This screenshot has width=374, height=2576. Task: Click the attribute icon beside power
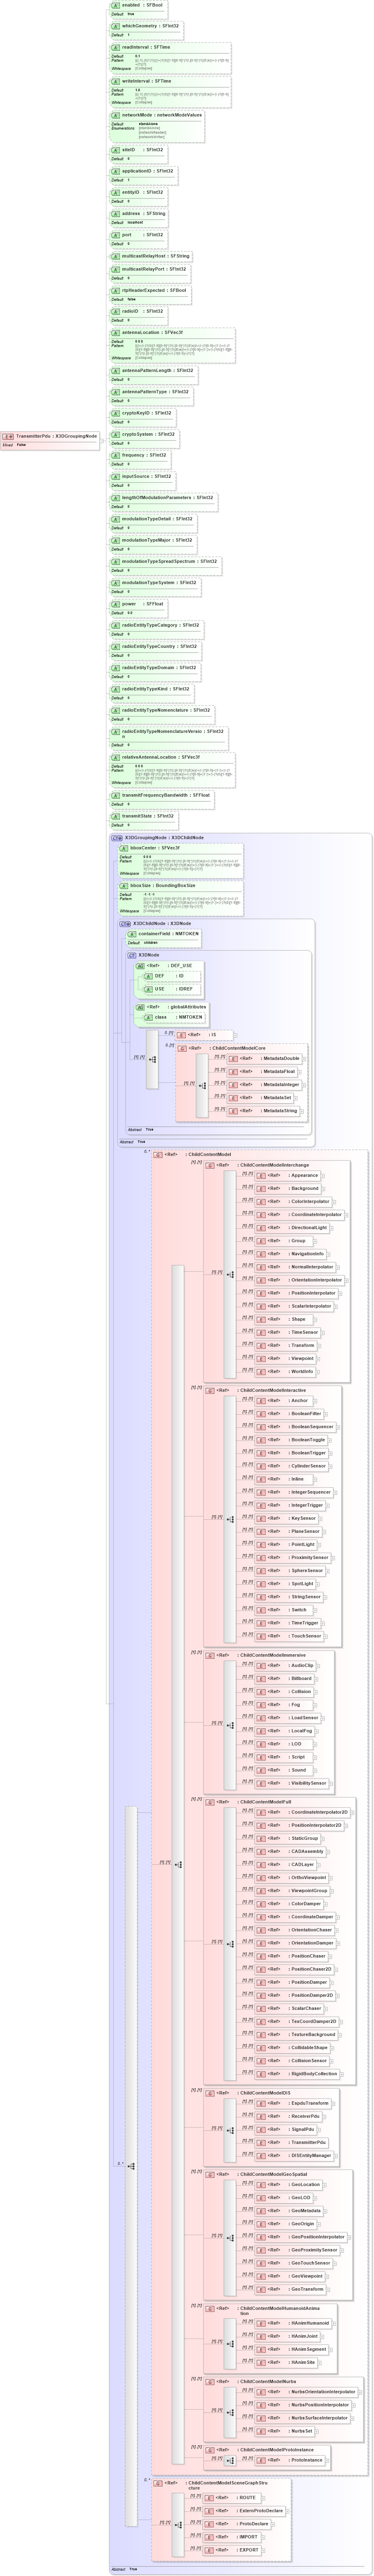[116, 604]
